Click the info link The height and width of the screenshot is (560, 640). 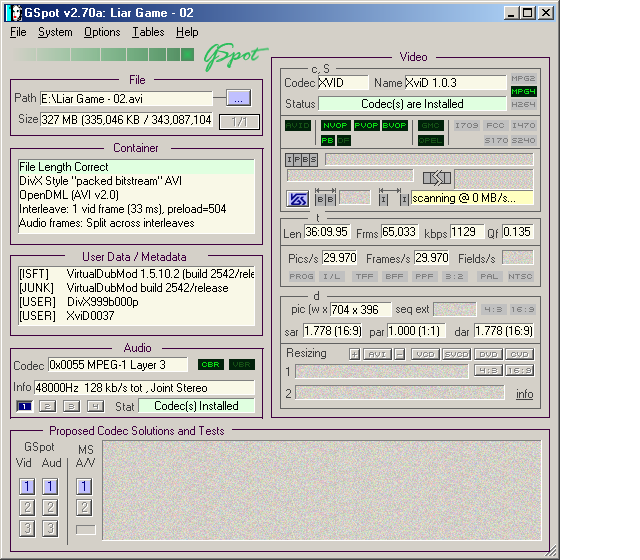coord(524,394)
